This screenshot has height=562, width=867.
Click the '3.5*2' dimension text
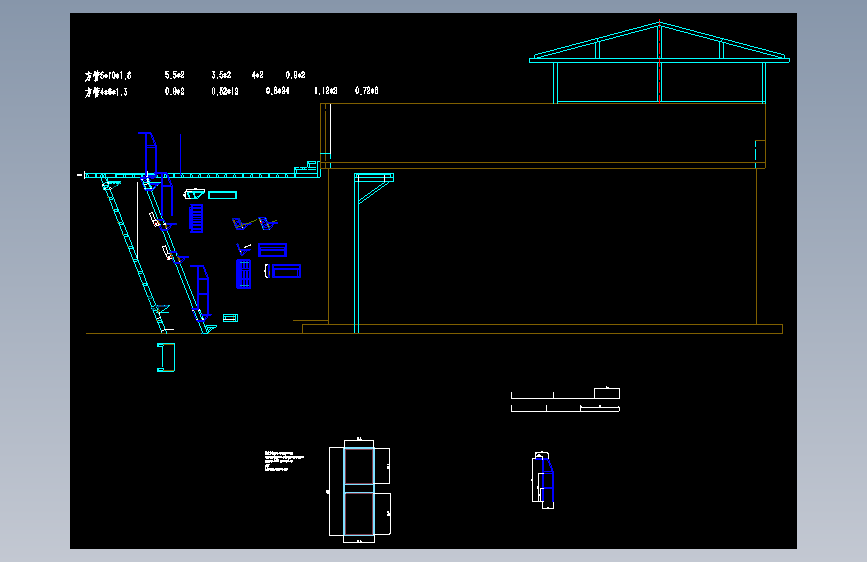(x=221, y=75)
